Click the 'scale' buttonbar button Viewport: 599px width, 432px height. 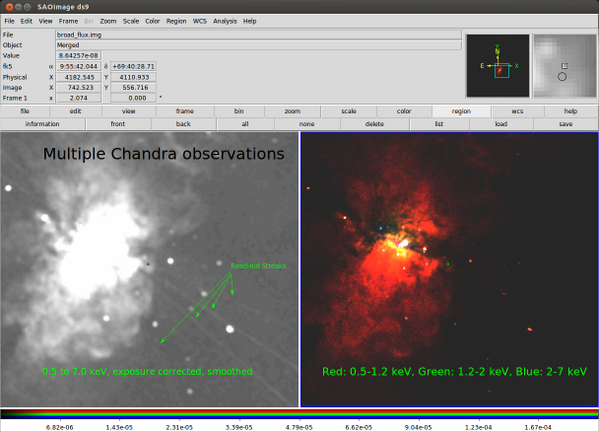point(349,111)
